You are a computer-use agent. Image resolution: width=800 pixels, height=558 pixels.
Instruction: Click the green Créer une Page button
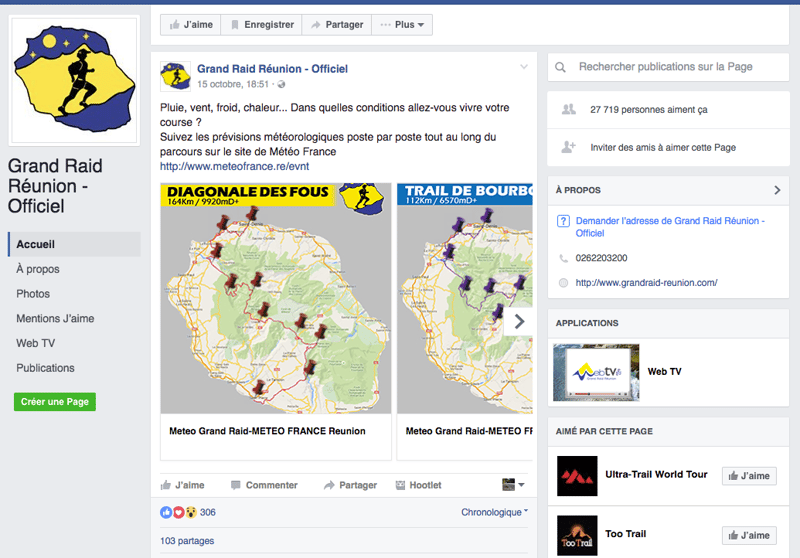55,402
